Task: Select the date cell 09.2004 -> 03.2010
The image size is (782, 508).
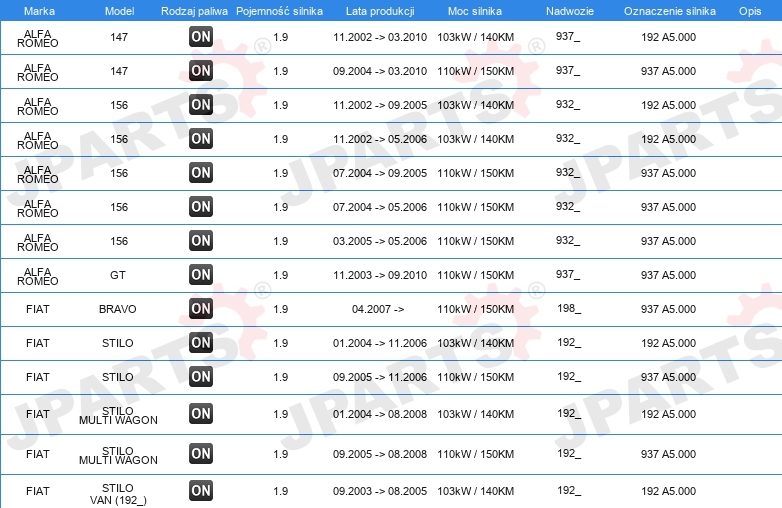Action: (x=380, y=71)
